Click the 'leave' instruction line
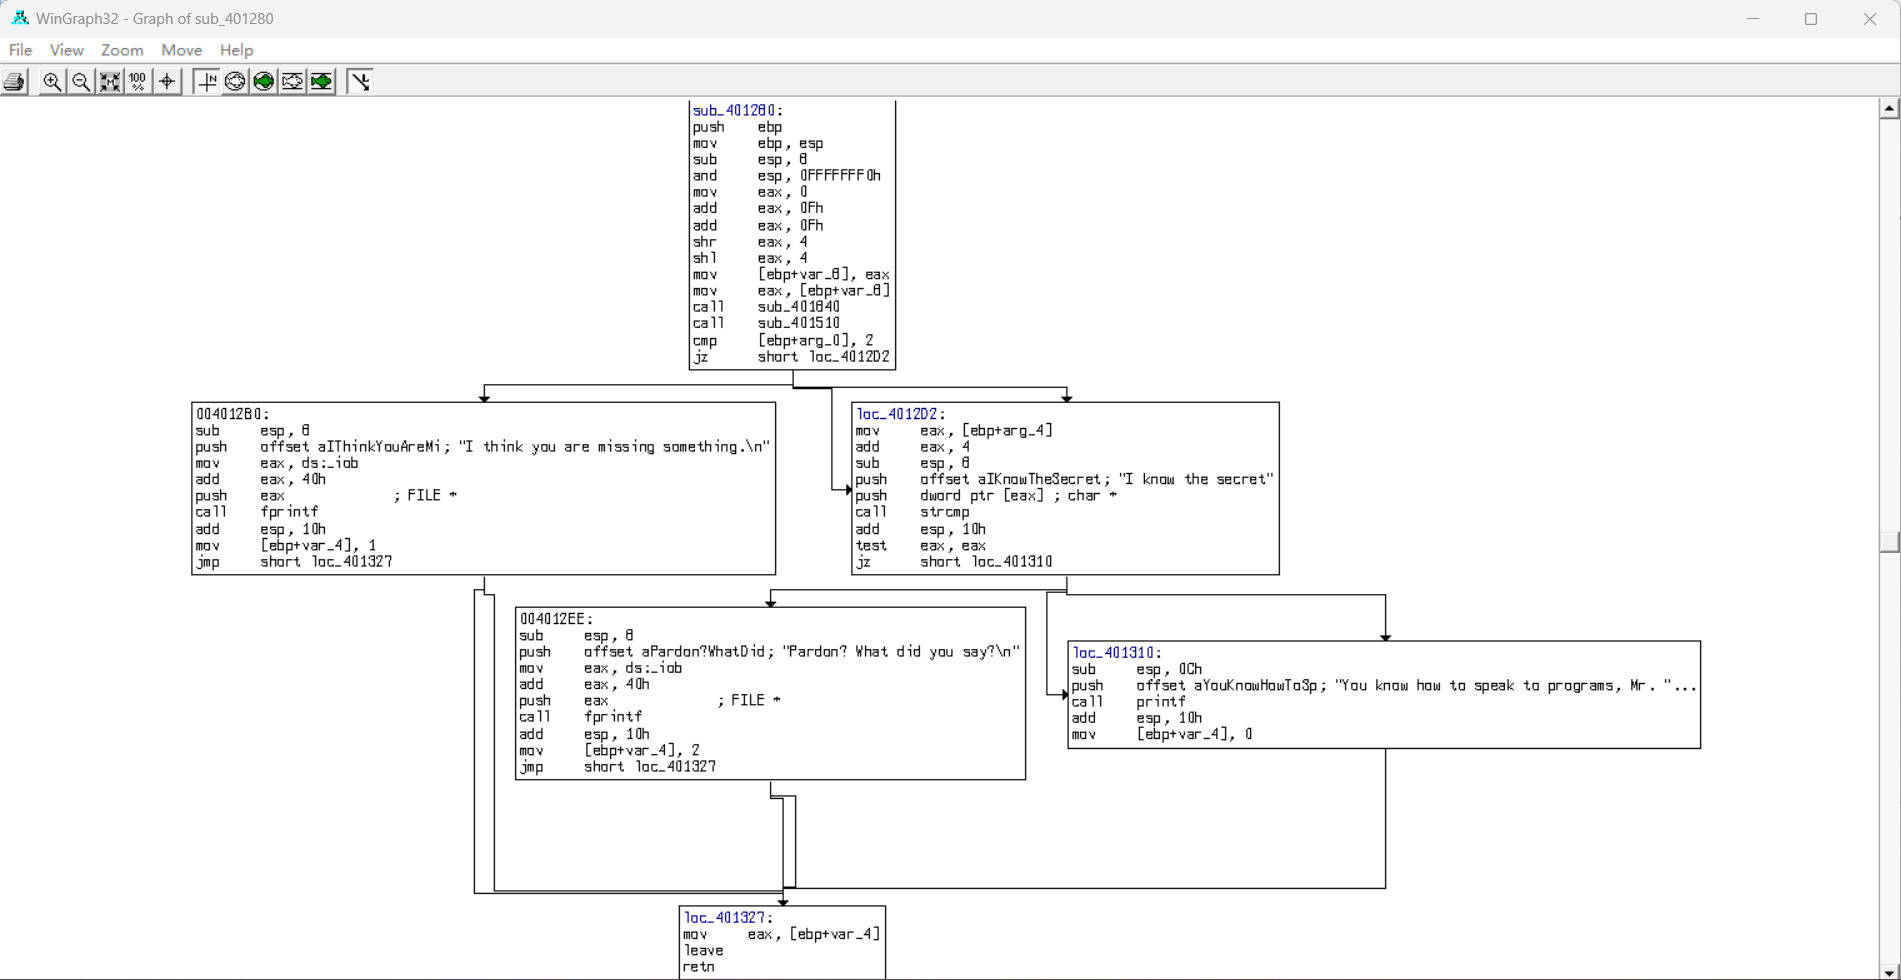1901x980 pixels. [x=704, y=951]
